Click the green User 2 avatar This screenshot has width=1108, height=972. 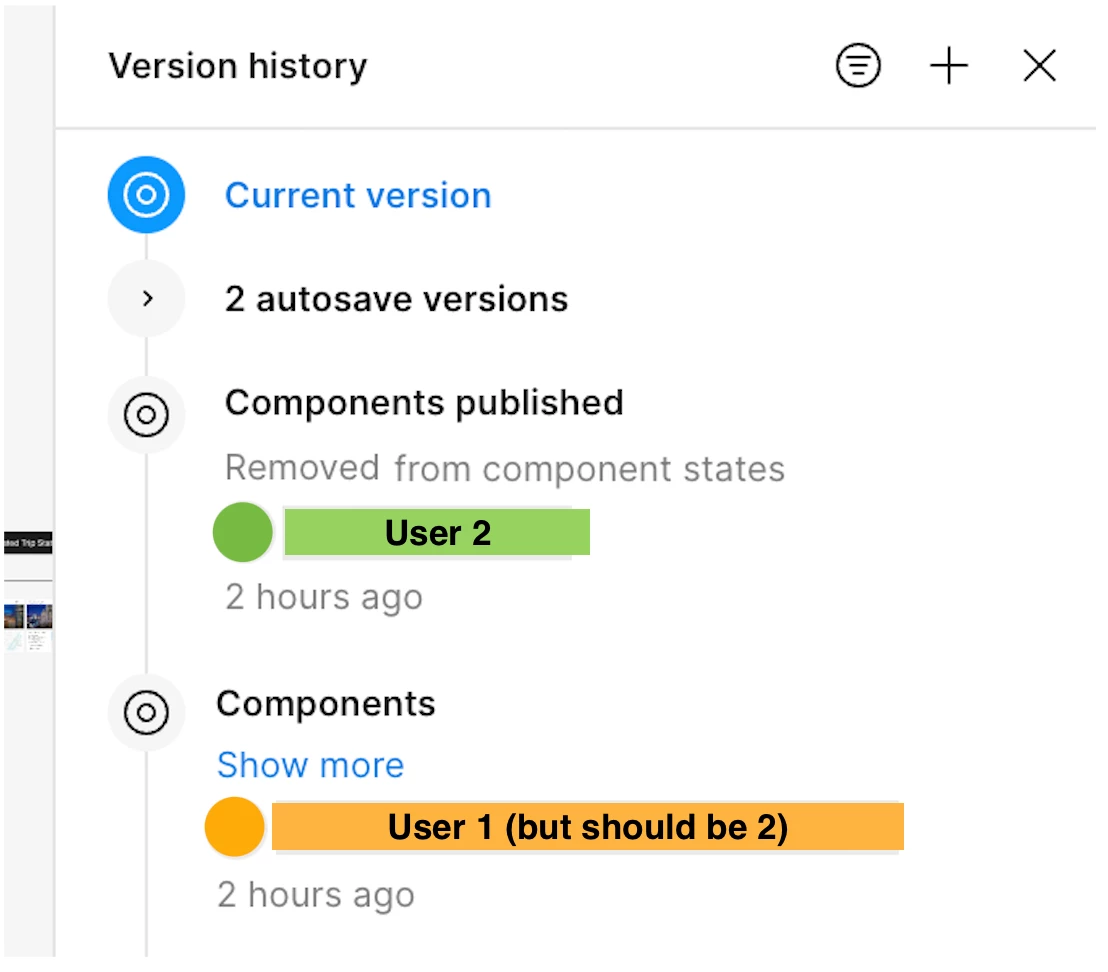click(242, 533)
